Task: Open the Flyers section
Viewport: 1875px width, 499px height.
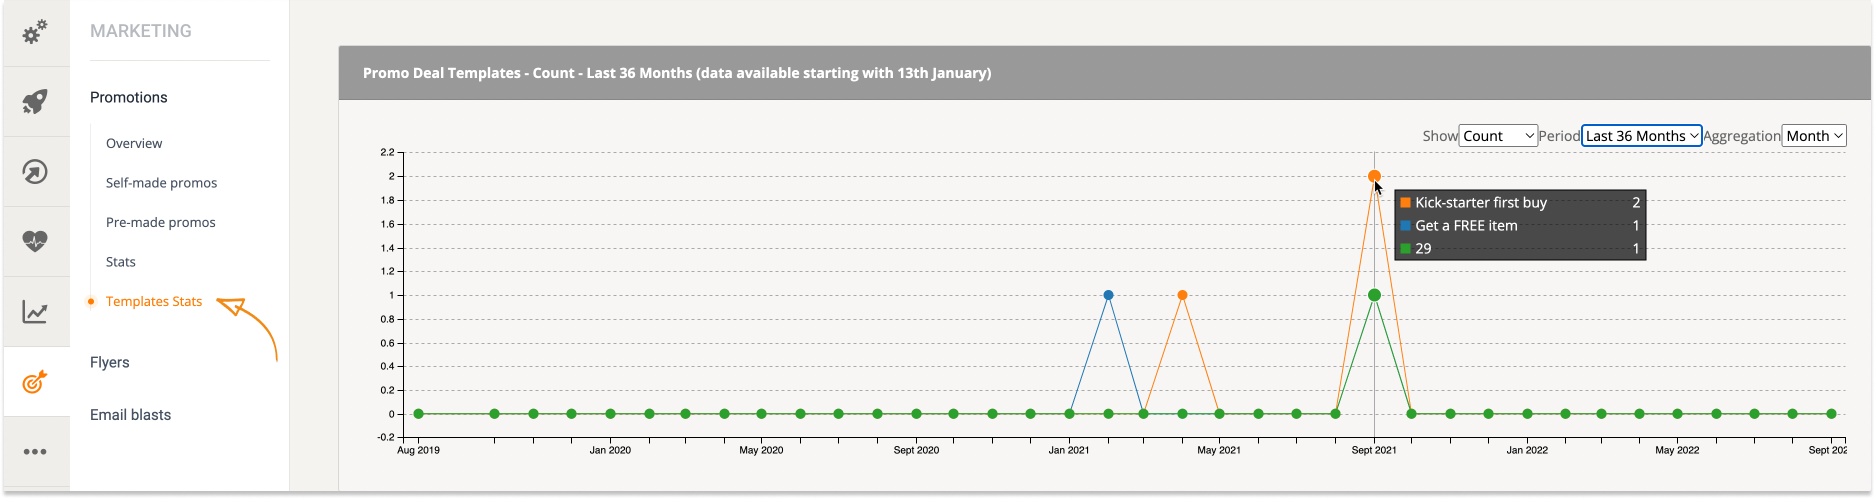Action: coord(110,362)
